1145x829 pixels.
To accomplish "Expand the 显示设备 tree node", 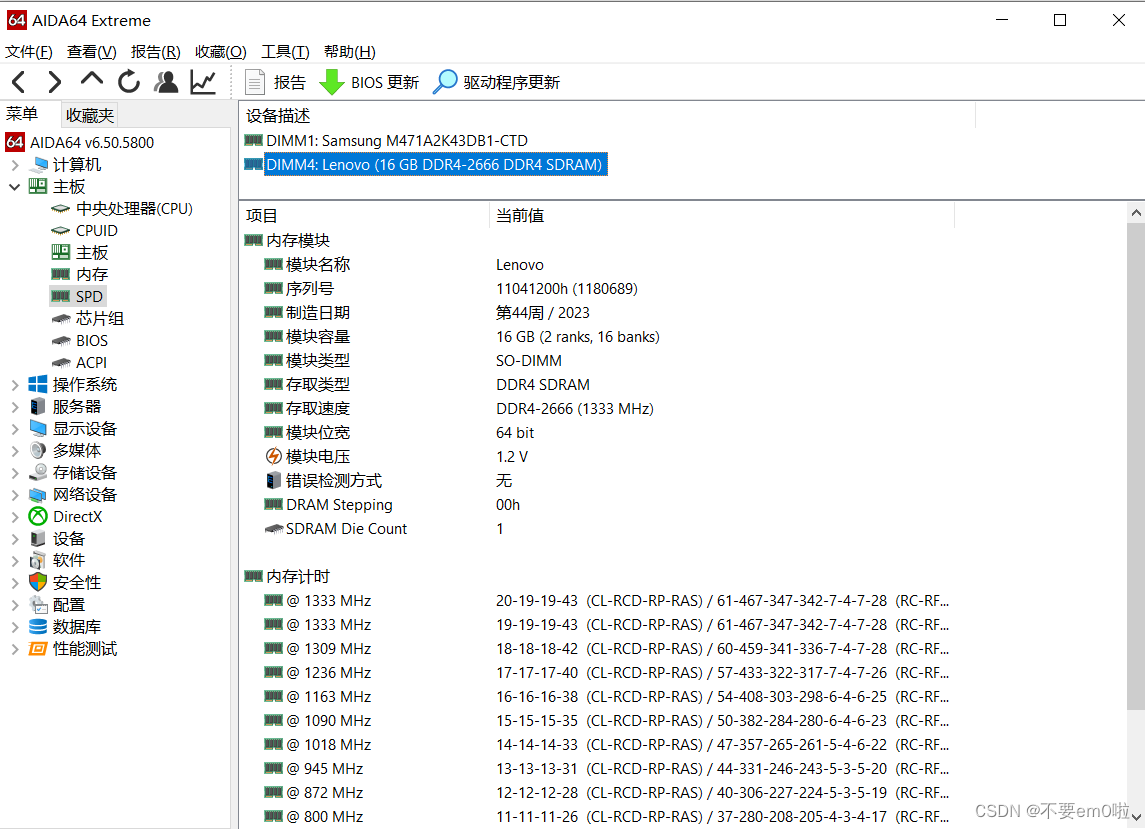I will [15, 429].
